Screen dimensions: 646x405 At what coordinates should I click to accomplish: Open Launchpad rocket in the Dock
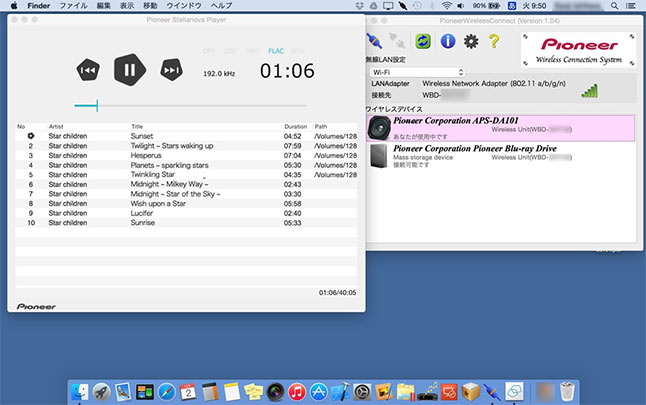pyautogui.click(x=101, y=392)
